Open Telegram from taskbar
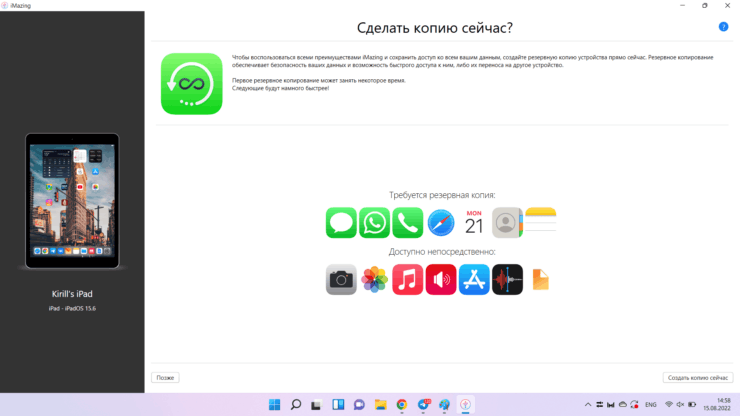This screenshot has width=740, height=416. [423, 405]
